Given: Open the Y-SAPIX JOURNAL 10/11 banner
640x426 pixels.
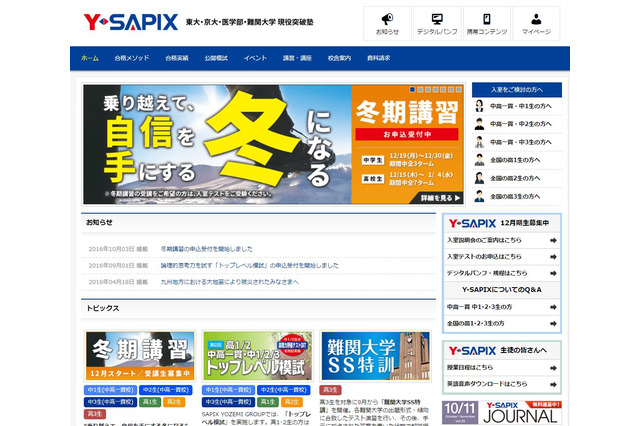Looking at the screenshot, I should (502, 413).
